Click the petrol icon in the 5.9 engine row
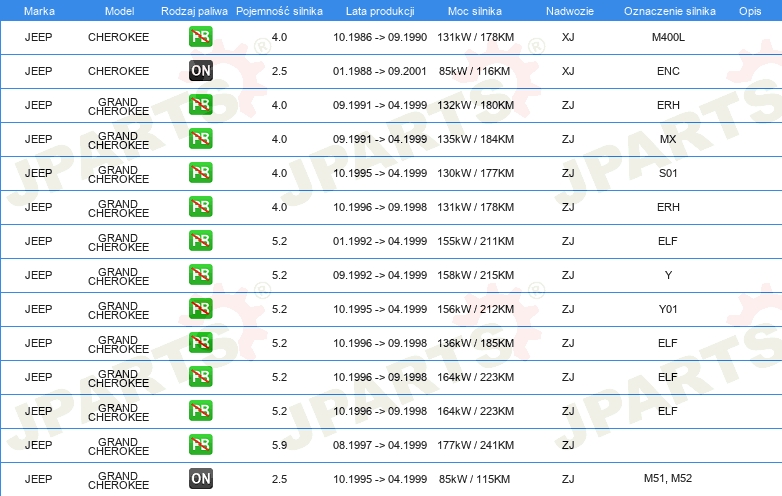 tap(200, 445)
